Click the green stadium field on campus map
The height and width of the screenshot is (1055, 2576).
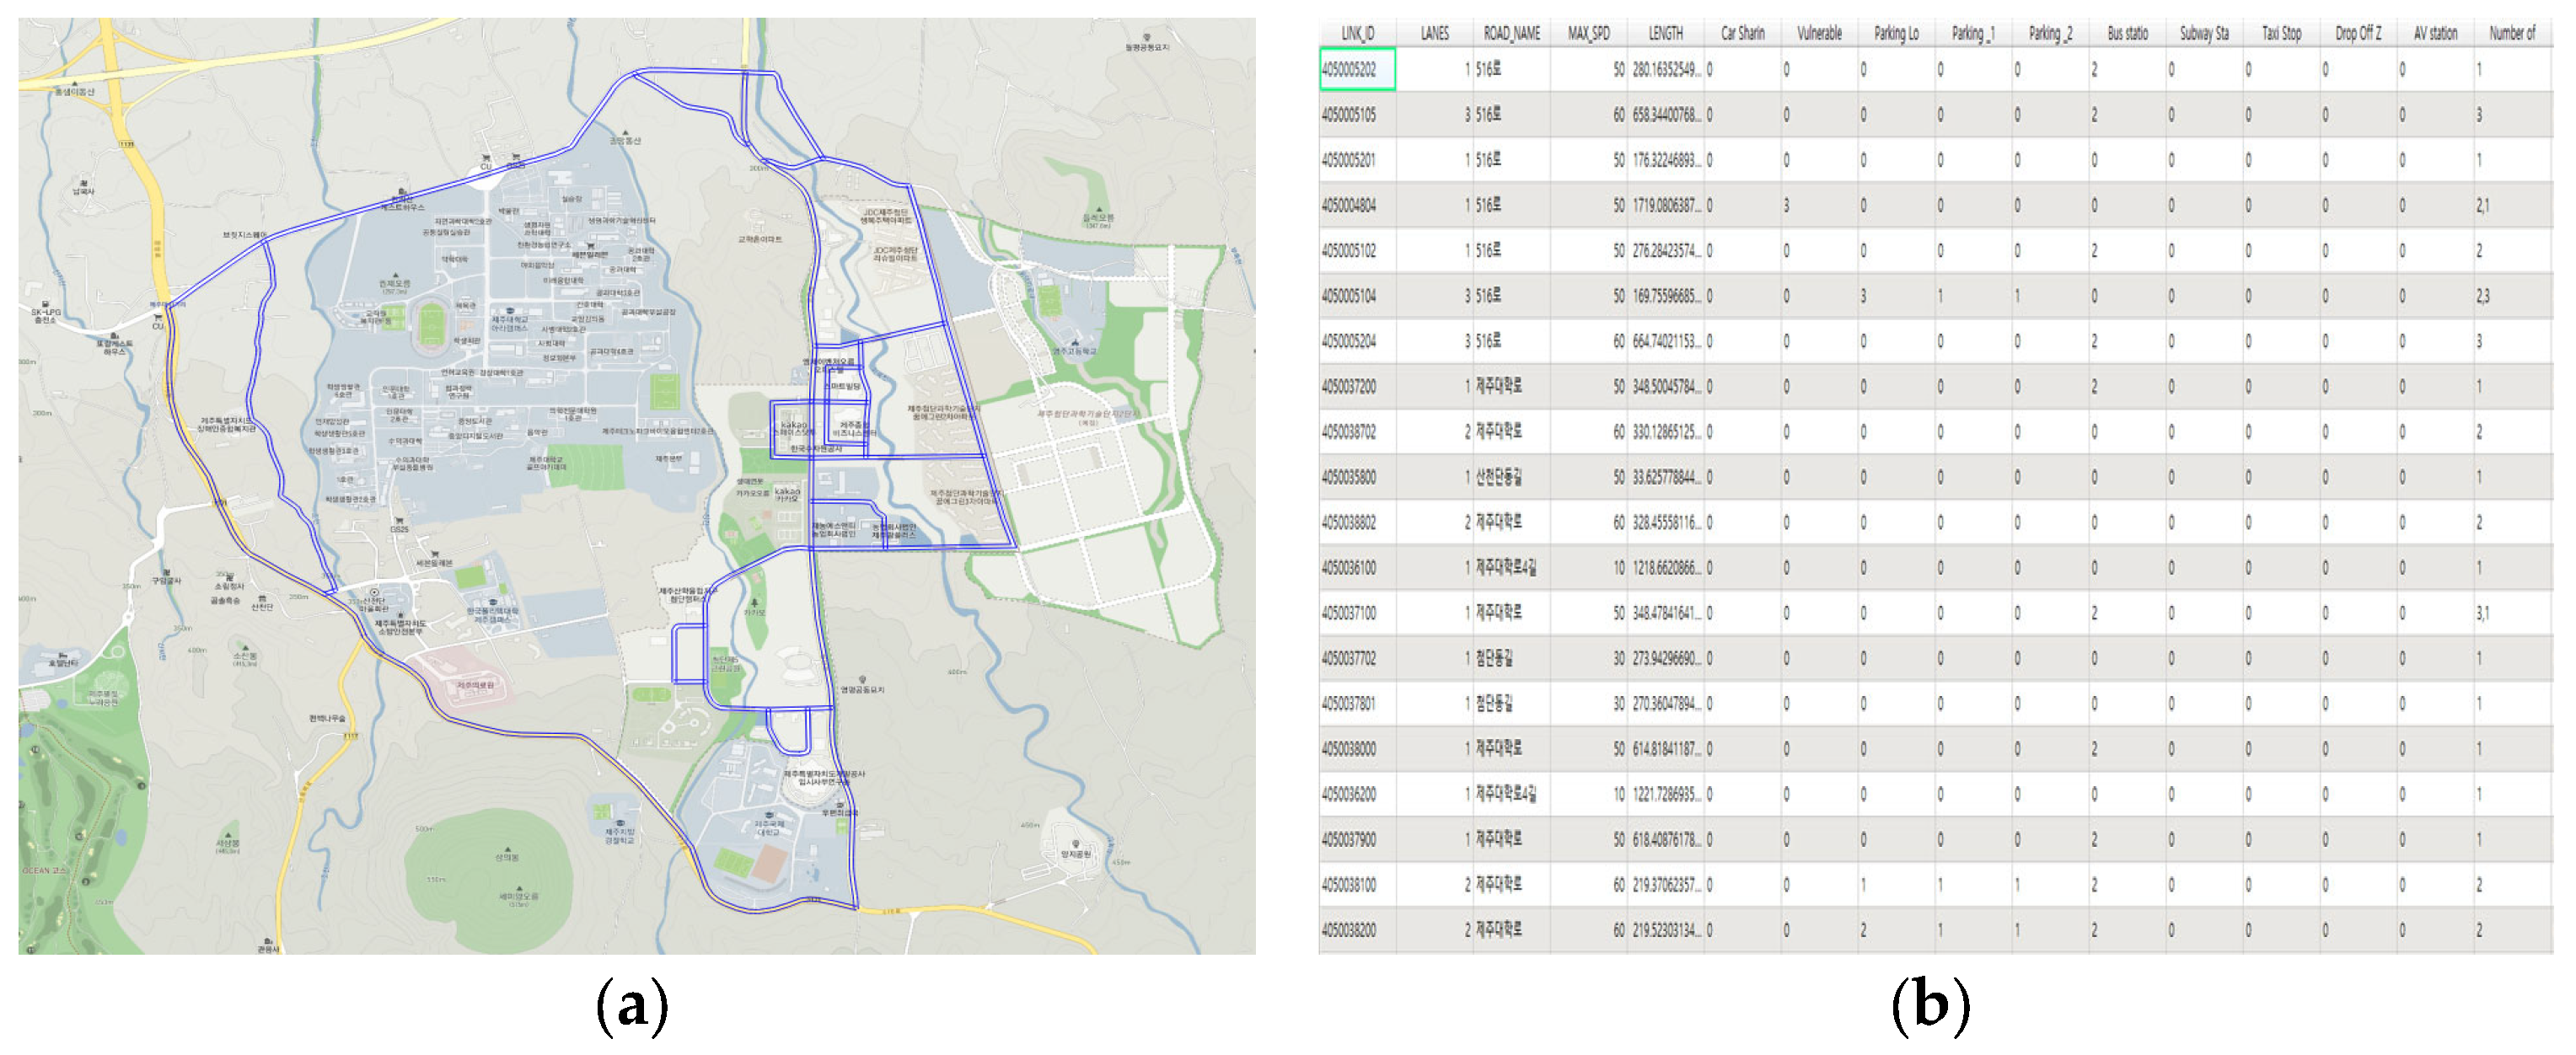click(433, 327)
